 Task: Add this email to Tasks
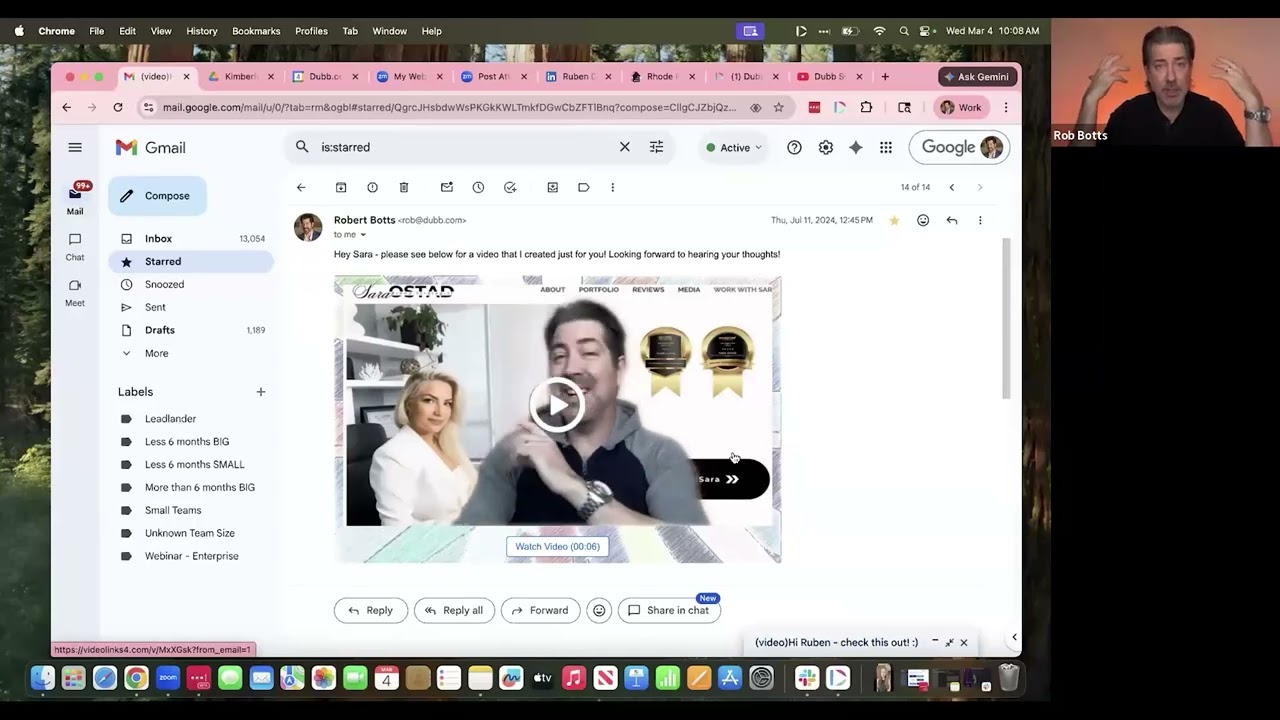510,187
